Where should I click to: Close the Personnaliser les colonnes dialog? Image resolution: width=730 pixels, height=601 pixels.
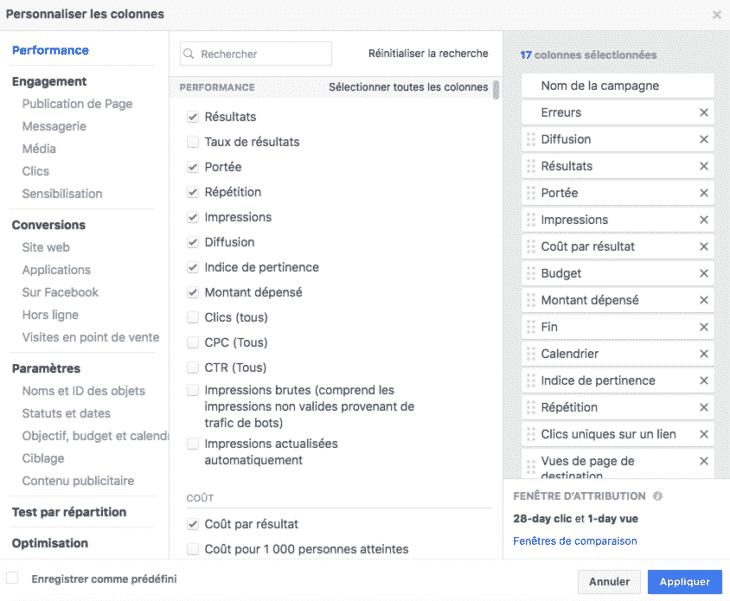pos(716,15)
